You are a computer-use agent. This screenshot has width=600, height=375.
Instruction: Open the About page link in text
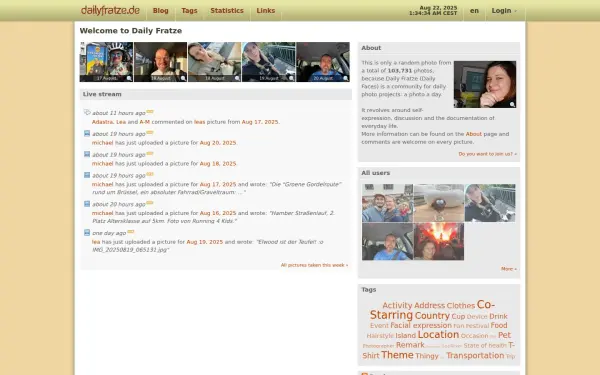point(473,134)
